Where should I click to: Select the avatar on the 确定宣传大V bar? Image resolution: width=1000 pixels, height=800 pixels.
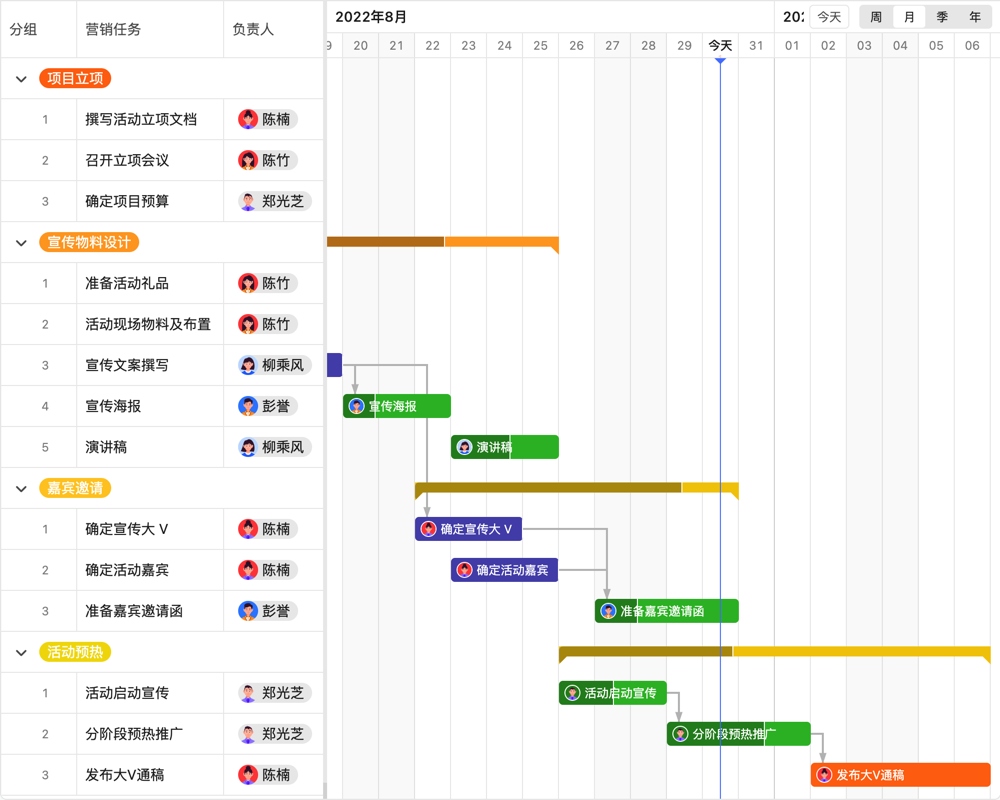427,529
